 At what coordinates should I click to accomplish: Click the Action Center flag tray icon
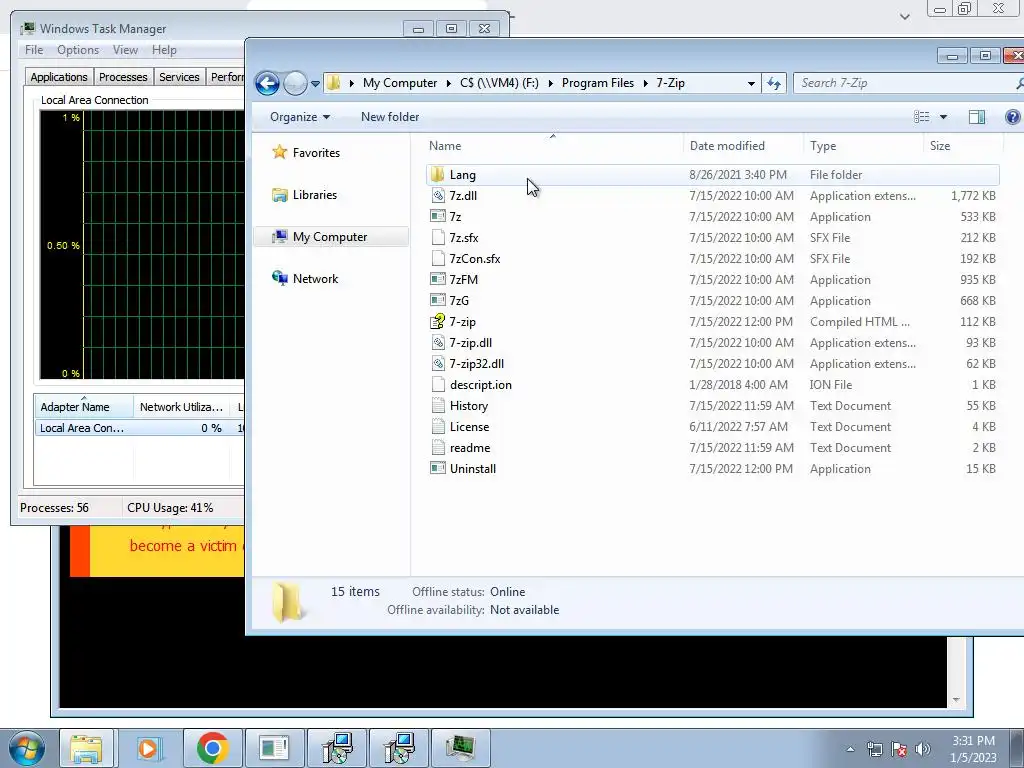(x=899, y=749)
